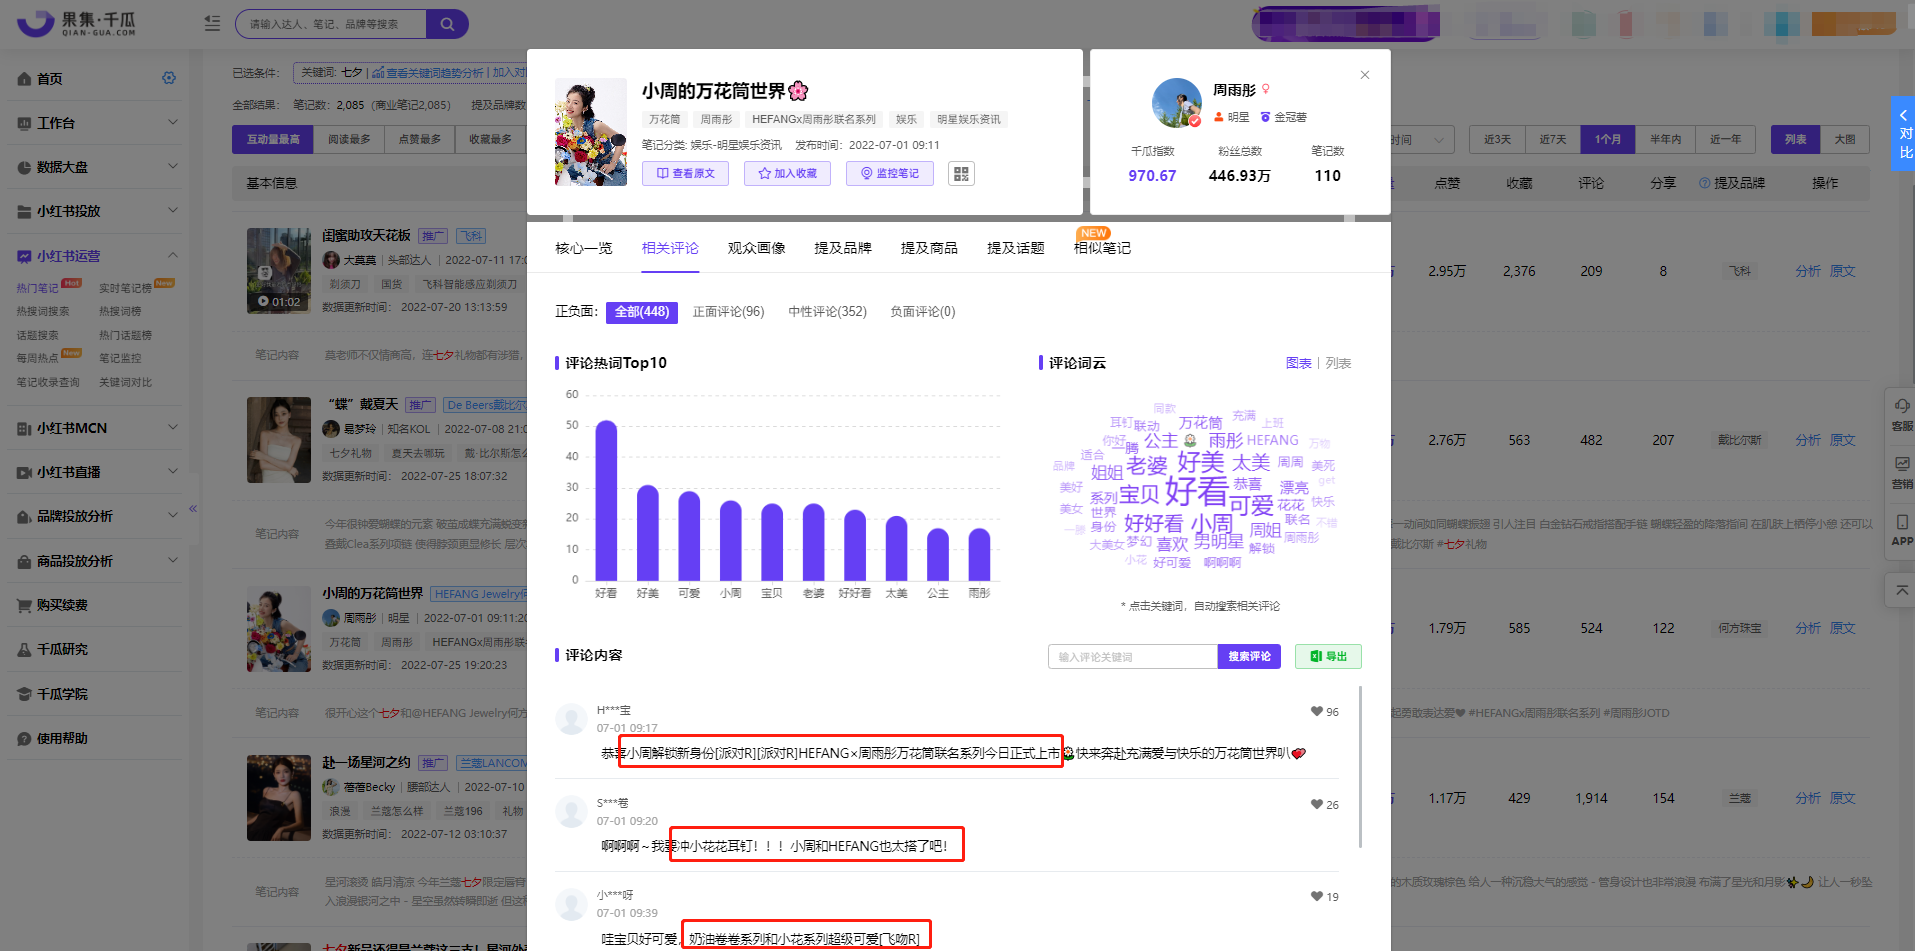Open the settings gear next to 首页
Image resolution: width=1915 pixels, height=951 pixels.
tap(169, 78)
